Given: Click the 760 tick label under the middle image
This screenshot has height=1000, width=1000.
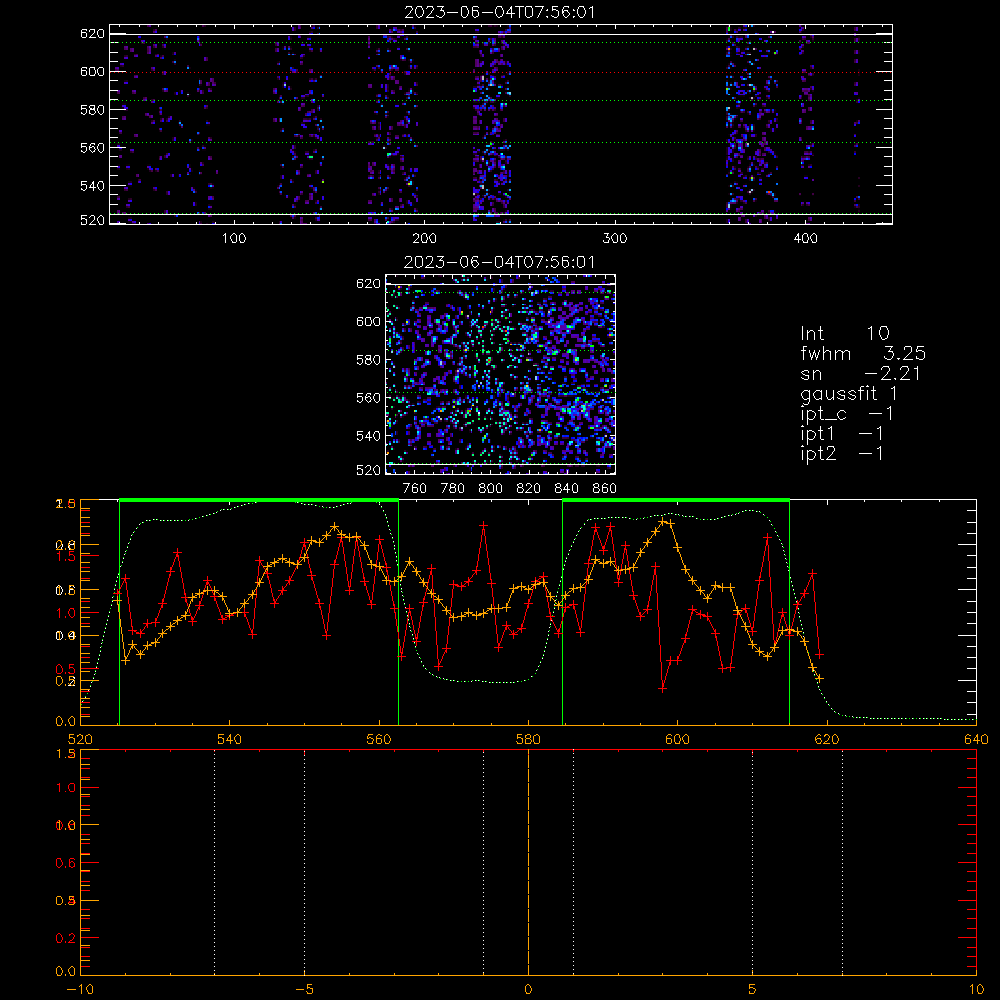Looking at the screenshot, I should point(415,489).
